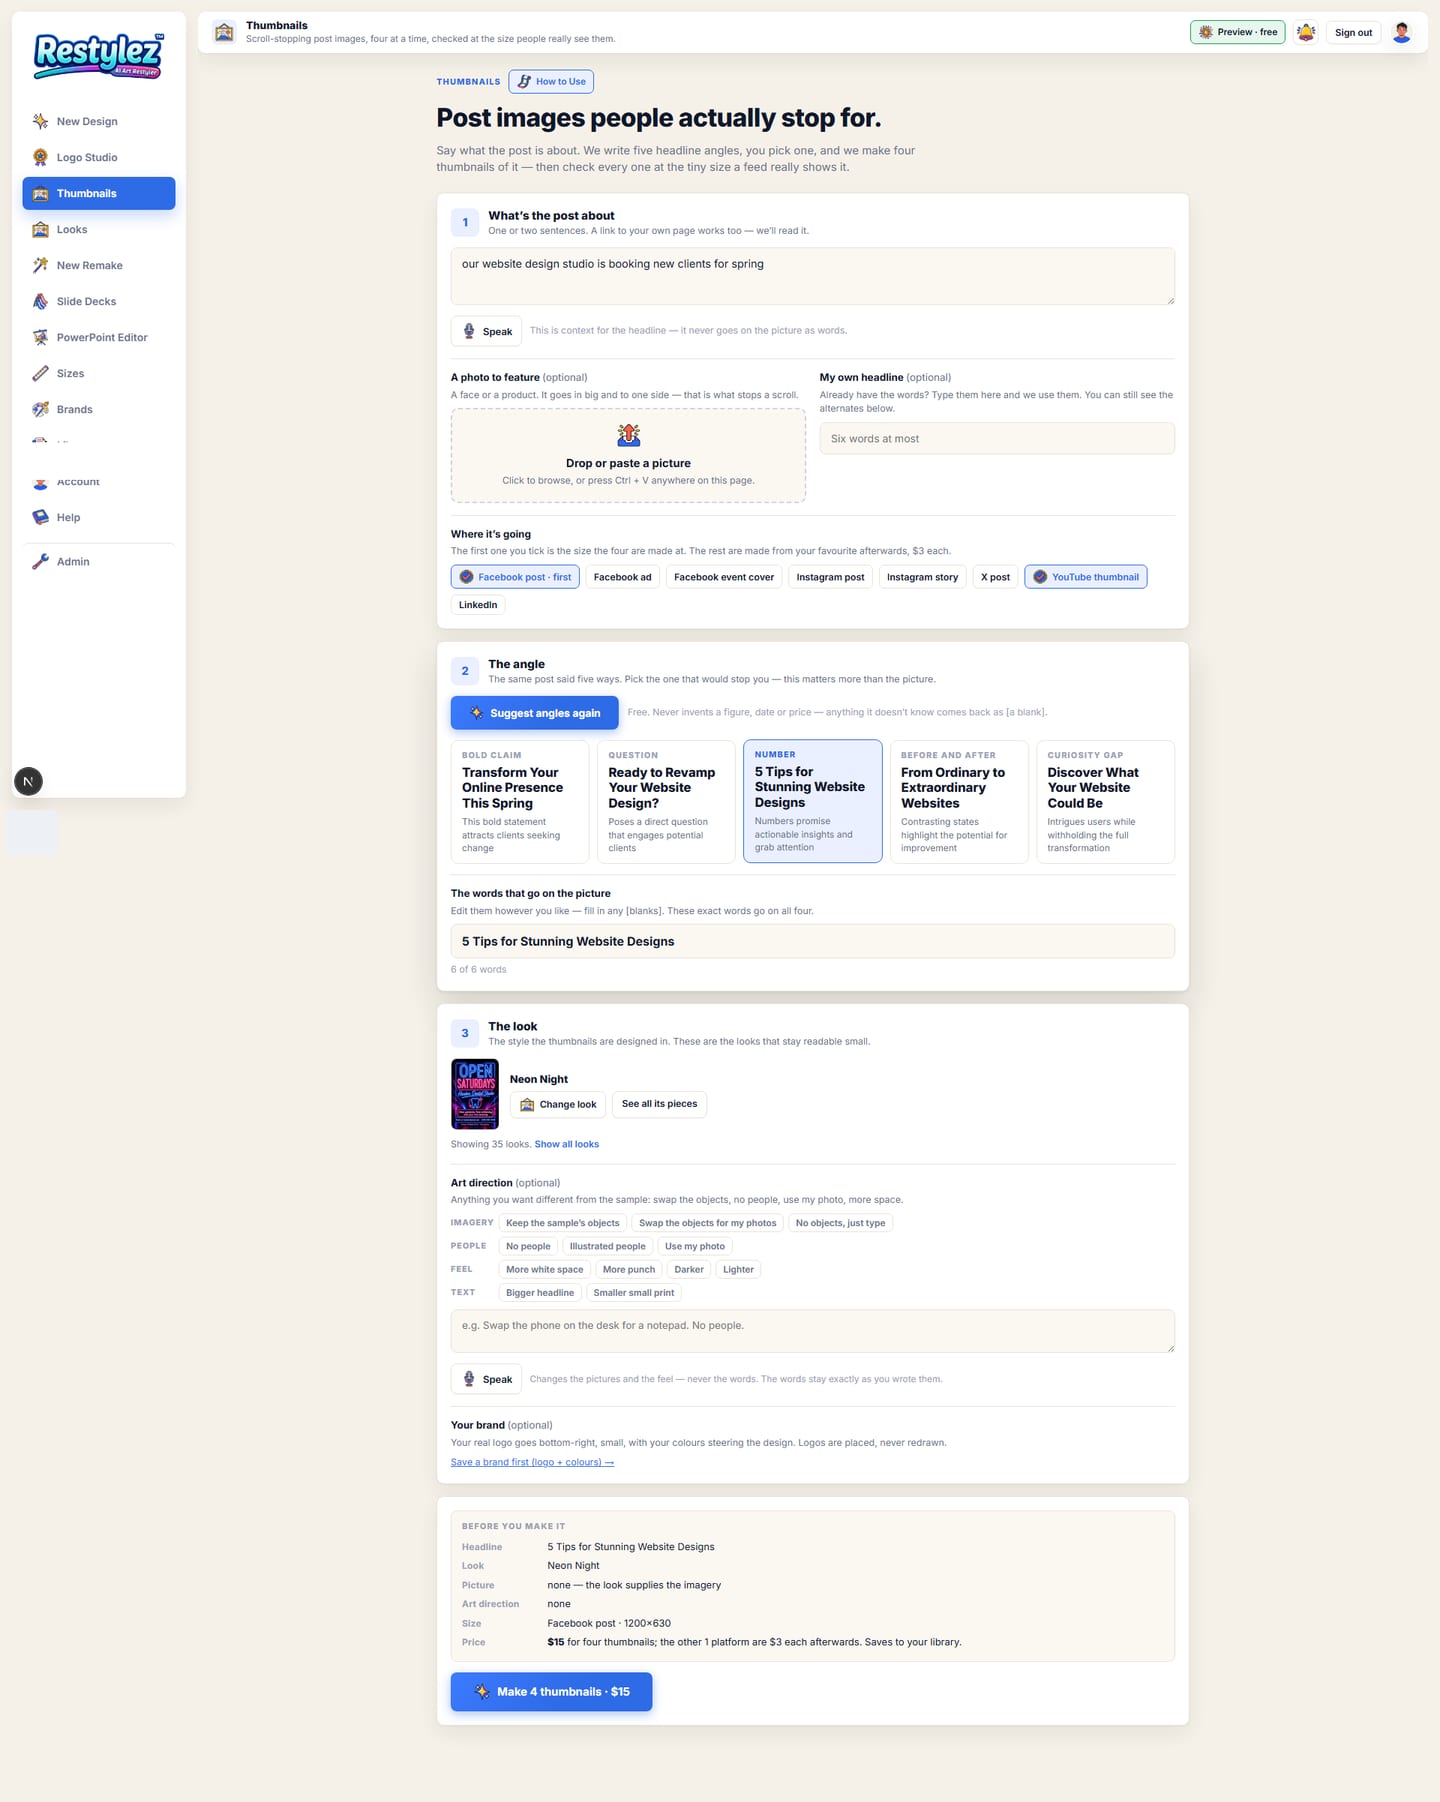This screenshot has height=1802, width=1440.
Task: Untick the Facebook post platform chip
Action: pyautogui.click(x=515, y=577)
